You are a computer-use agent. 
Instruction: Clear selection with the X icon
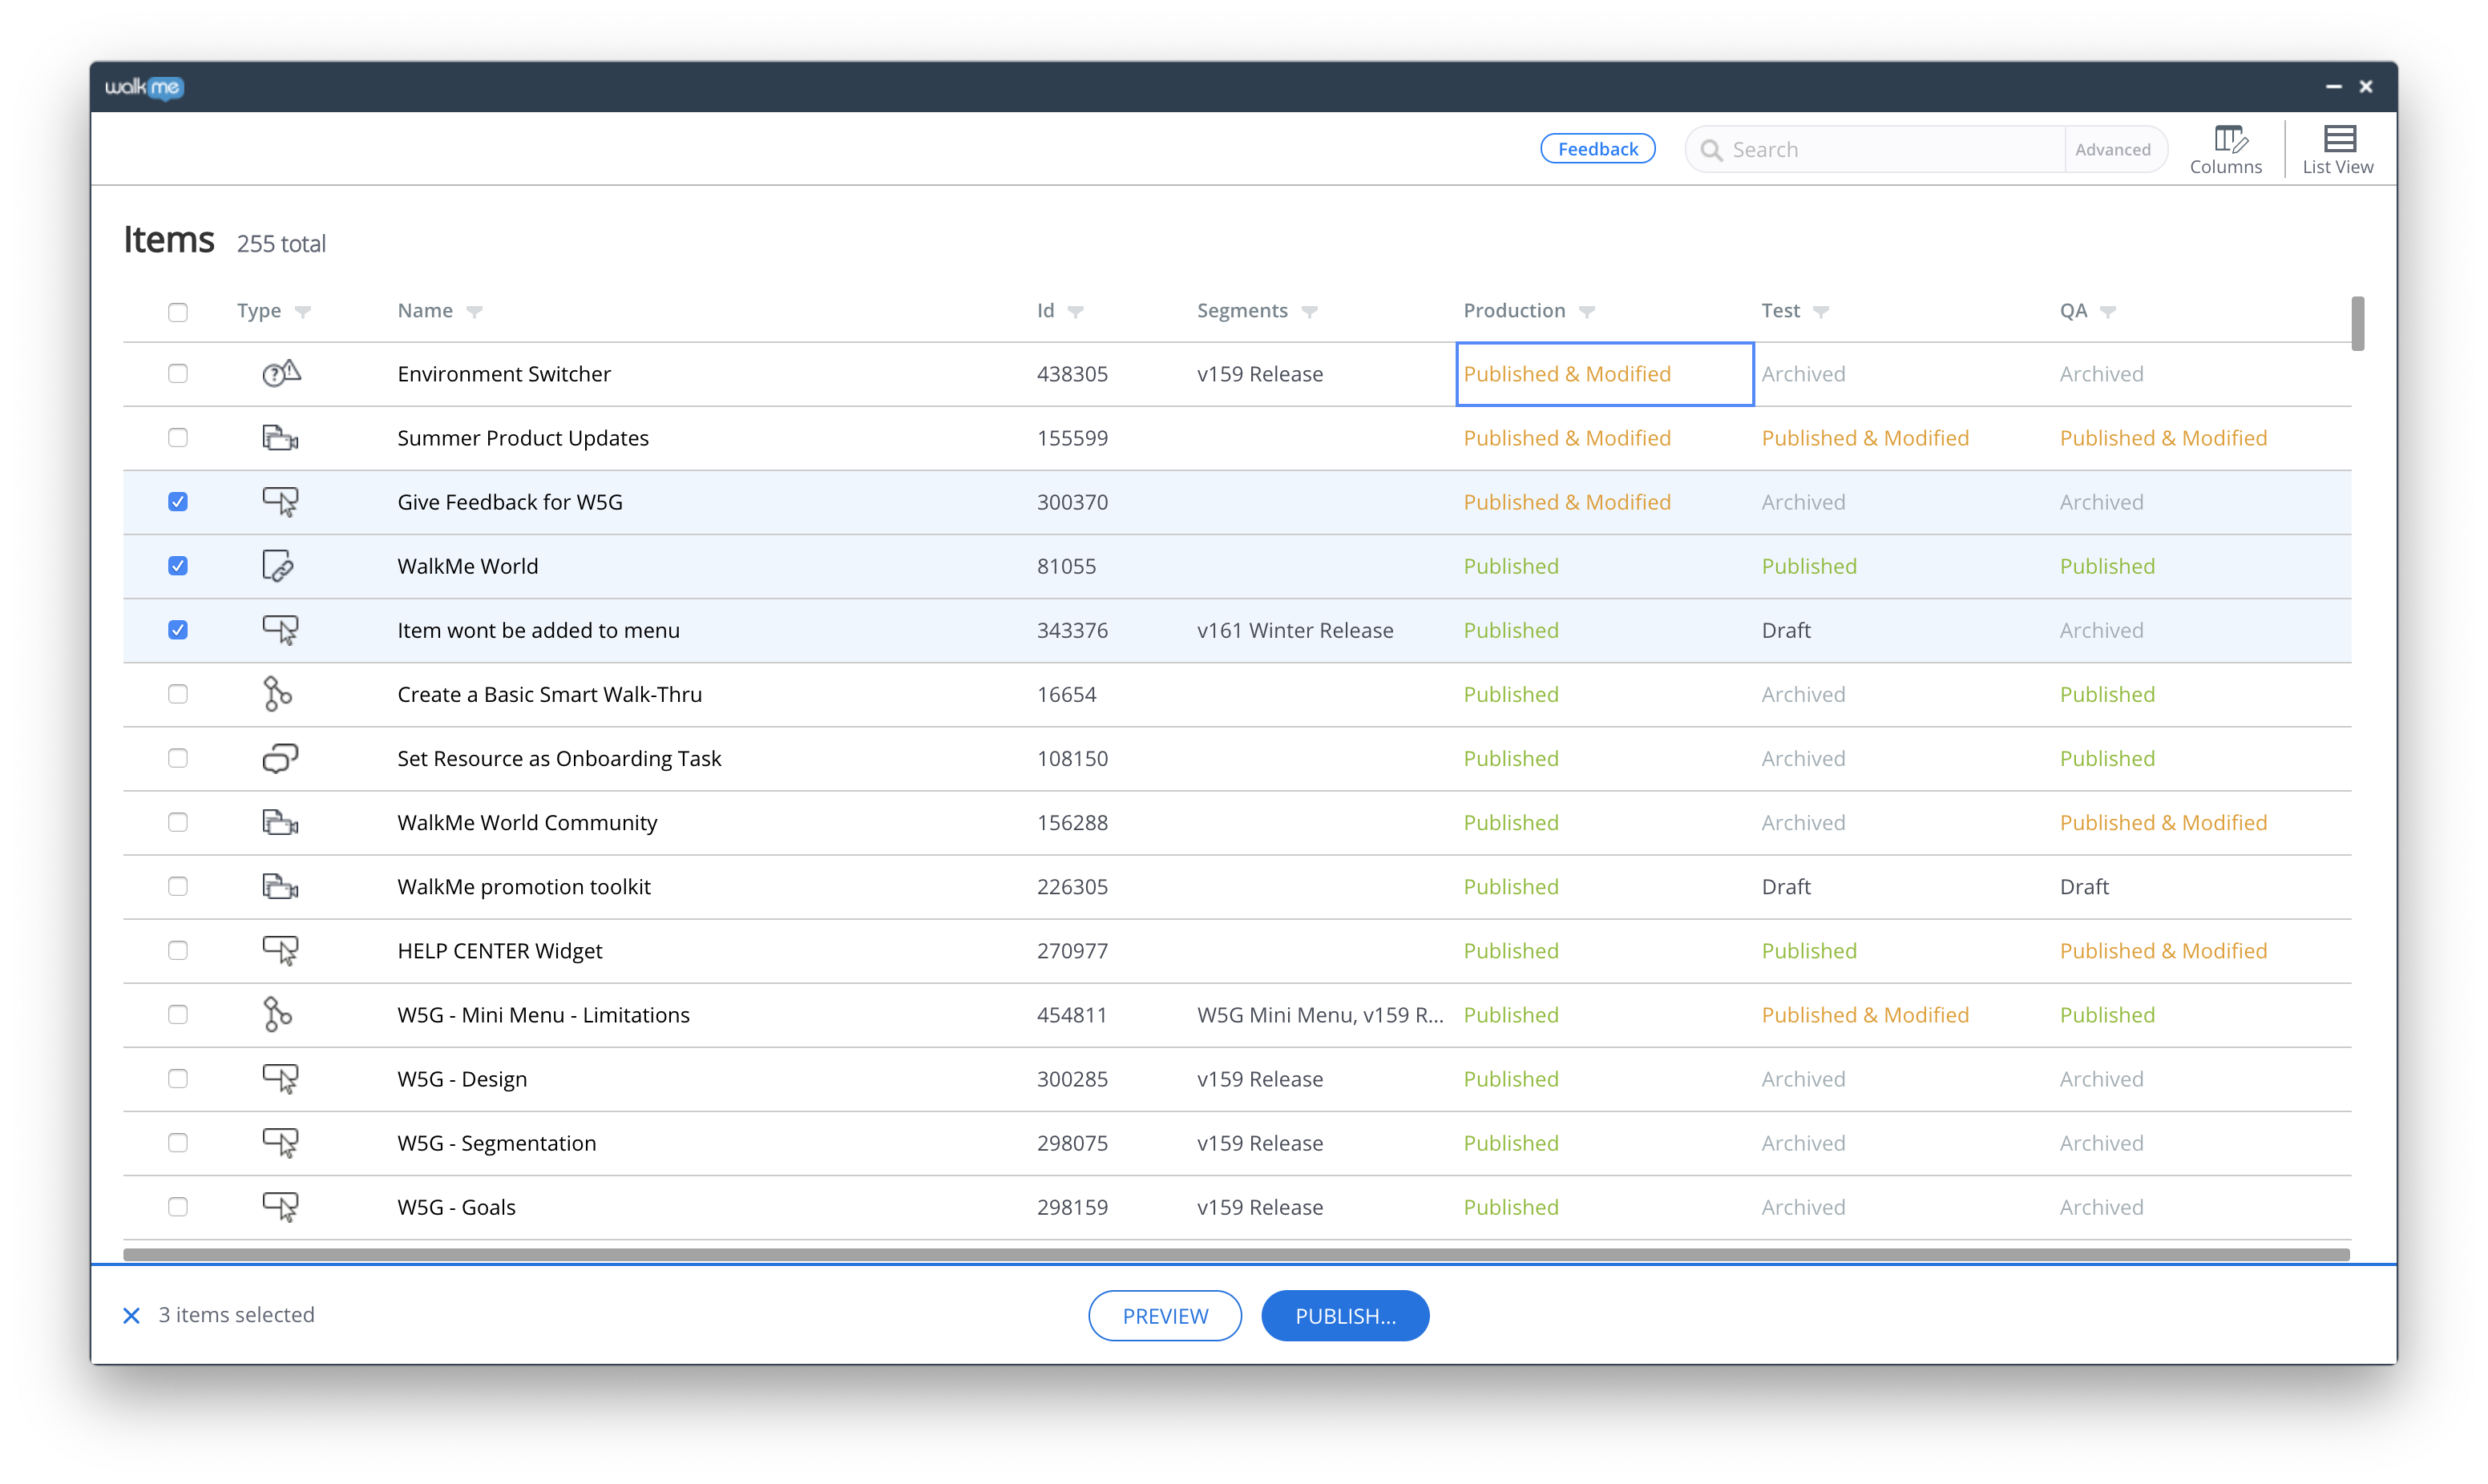(x=131, y=1316)
